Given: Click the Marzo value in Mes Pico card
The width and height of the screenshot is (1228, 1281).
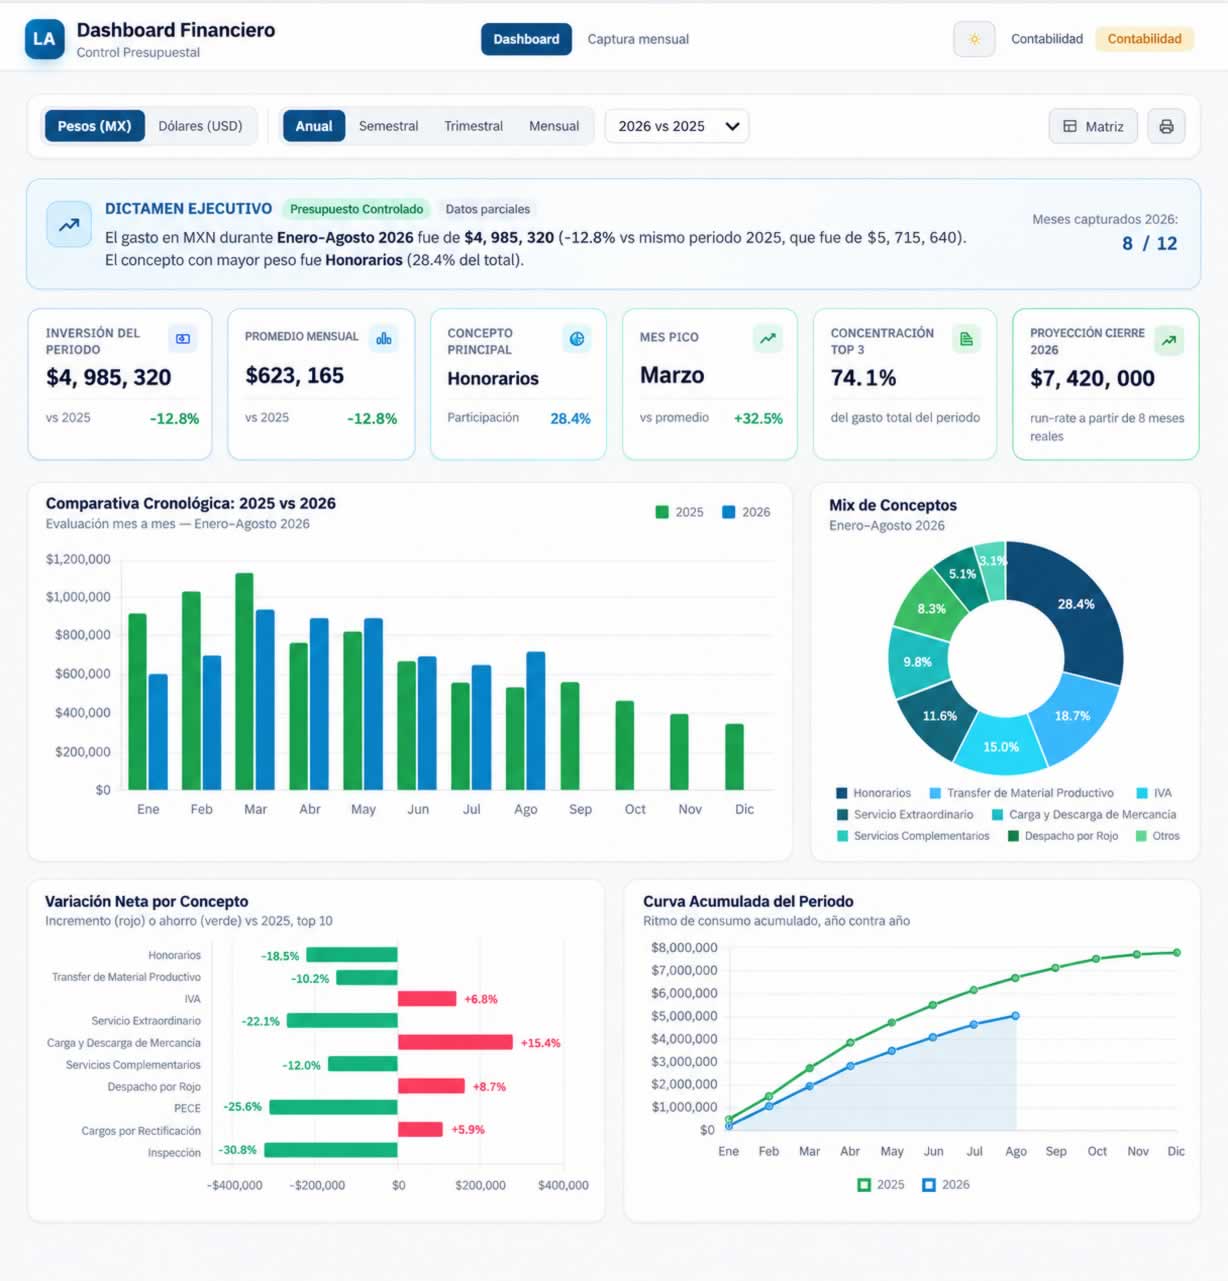Looking at the screenshot, I should click(x=672, y=375).
